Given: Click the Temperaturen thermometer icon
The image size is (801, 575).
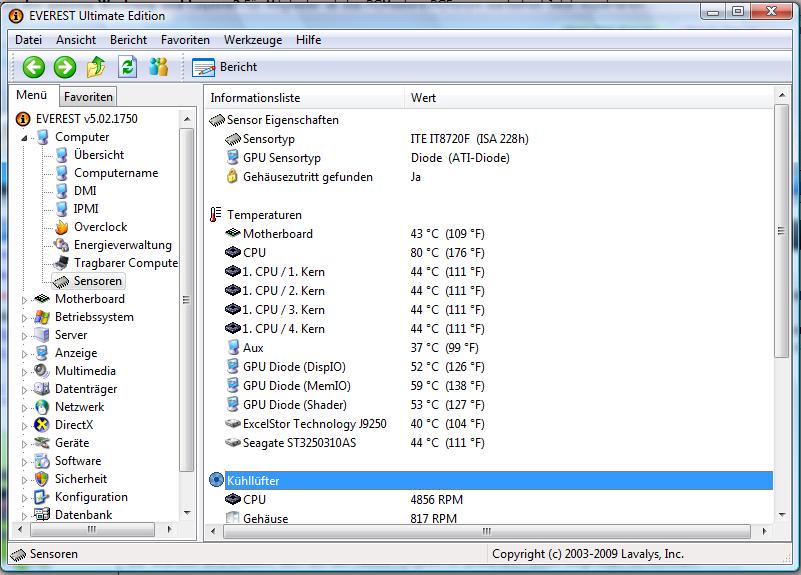Looking at the screenshot, I should tap(215, 214).
